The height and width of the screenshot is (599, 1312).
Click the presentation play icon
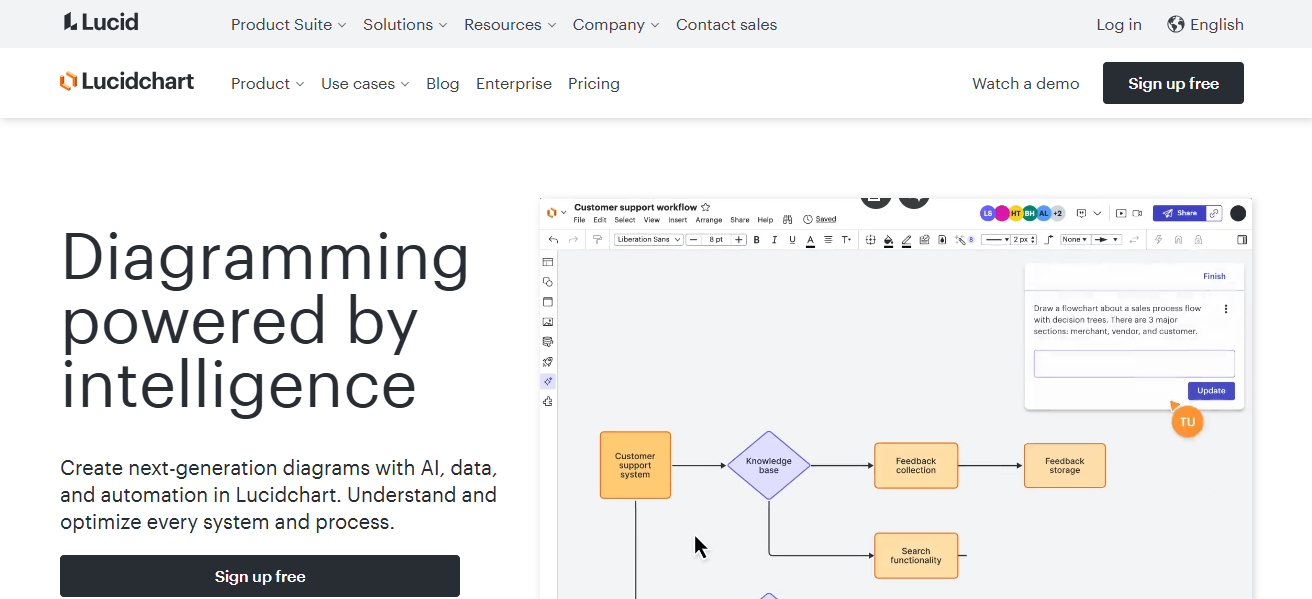[x=1121, y=213]
